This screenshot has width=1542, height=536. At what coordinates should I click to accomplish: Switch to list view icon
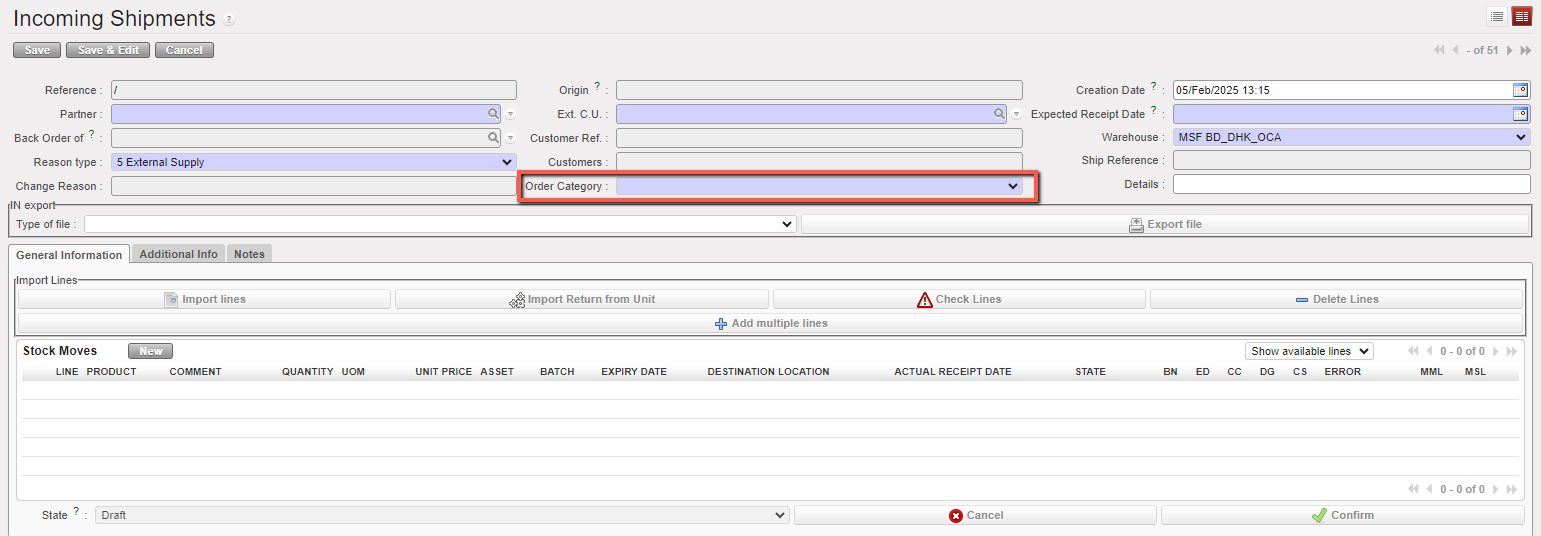click(x=1497, y=16)
